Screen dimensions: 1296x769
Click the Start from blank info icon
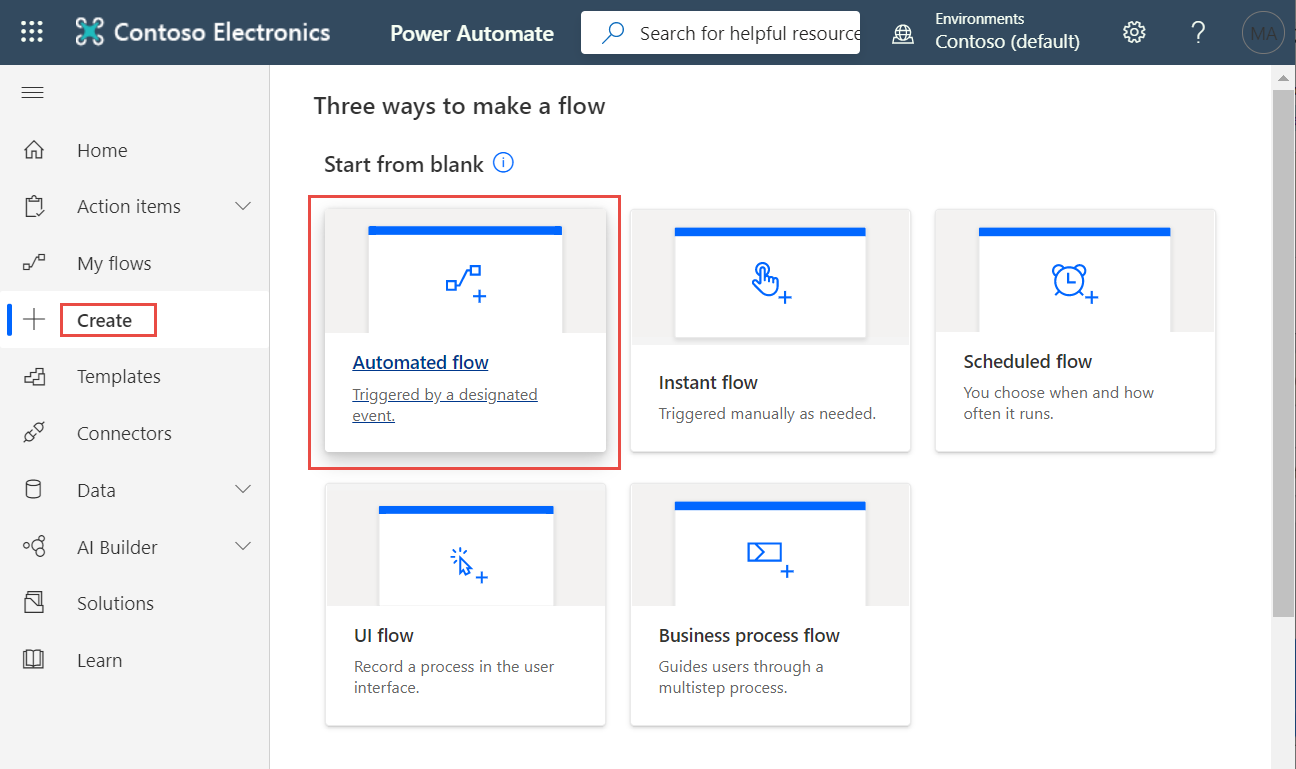[x=504, y=163]
